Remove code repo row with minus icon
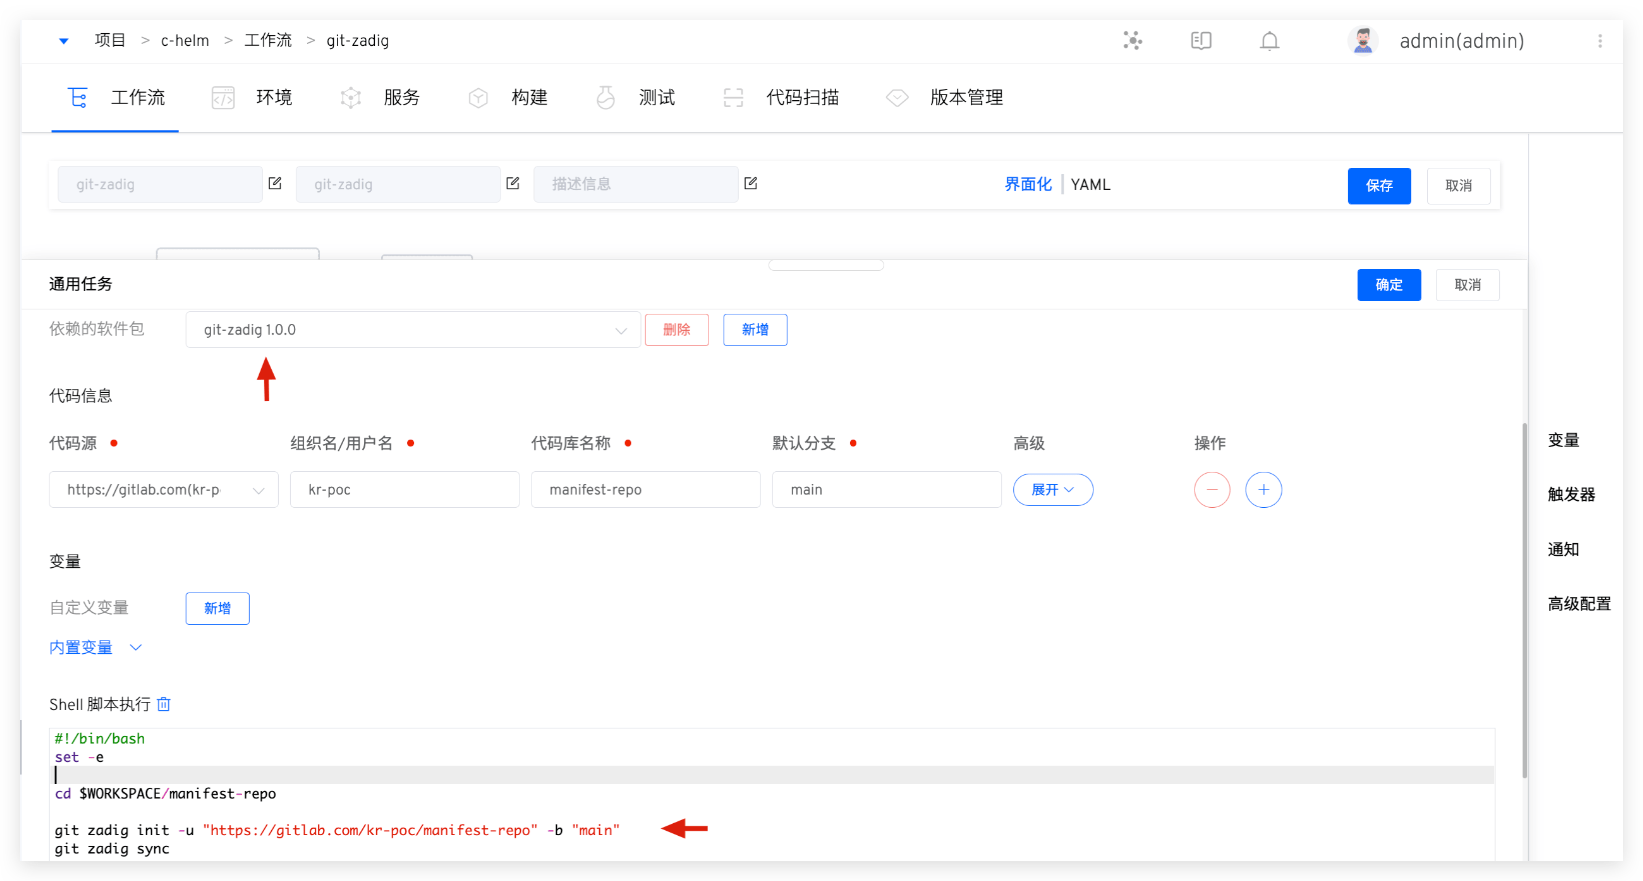Image resolution: width=1643 pixels, height=881 pixels. pyautogui.click(x=1212, y=490)
